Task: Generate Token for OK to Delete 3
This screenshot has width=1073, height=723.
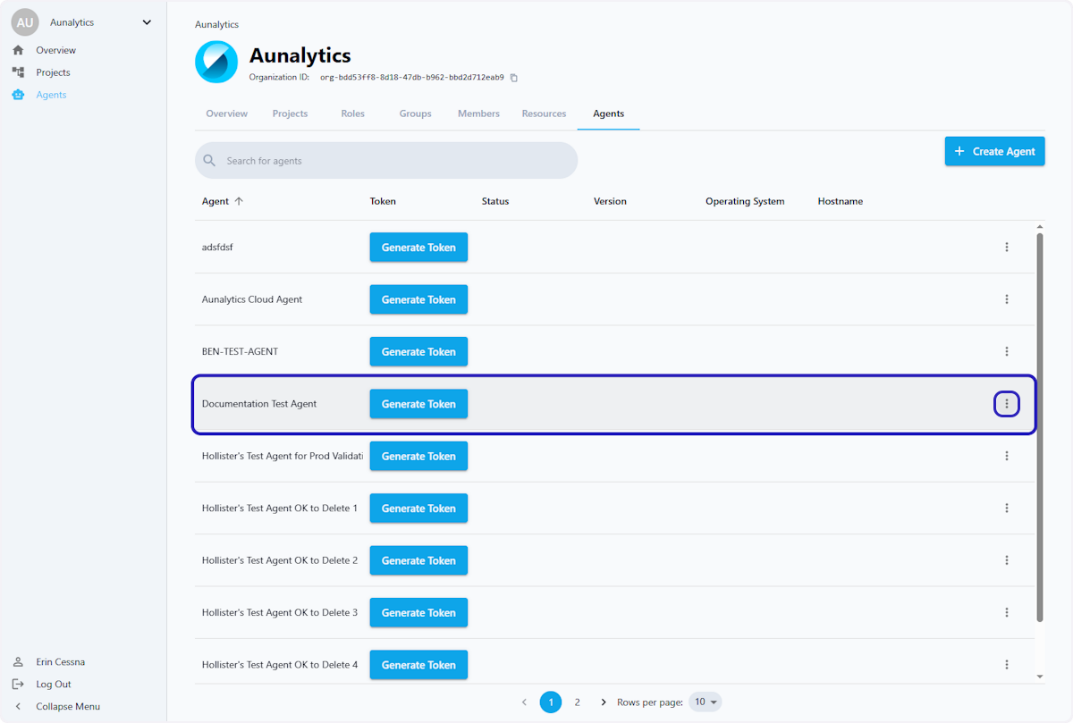Action: pos(419,612)
